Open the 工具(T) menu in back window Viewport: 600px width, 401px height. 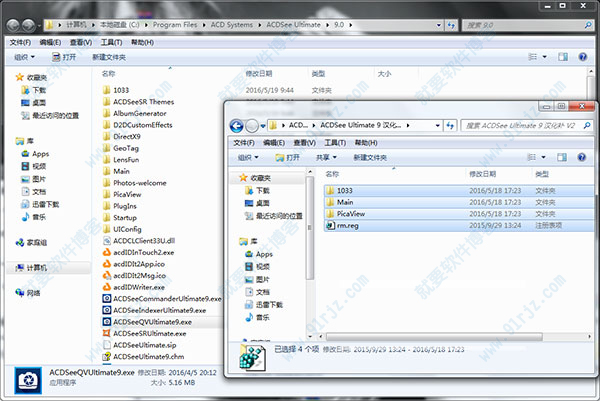tap(110, 43)
